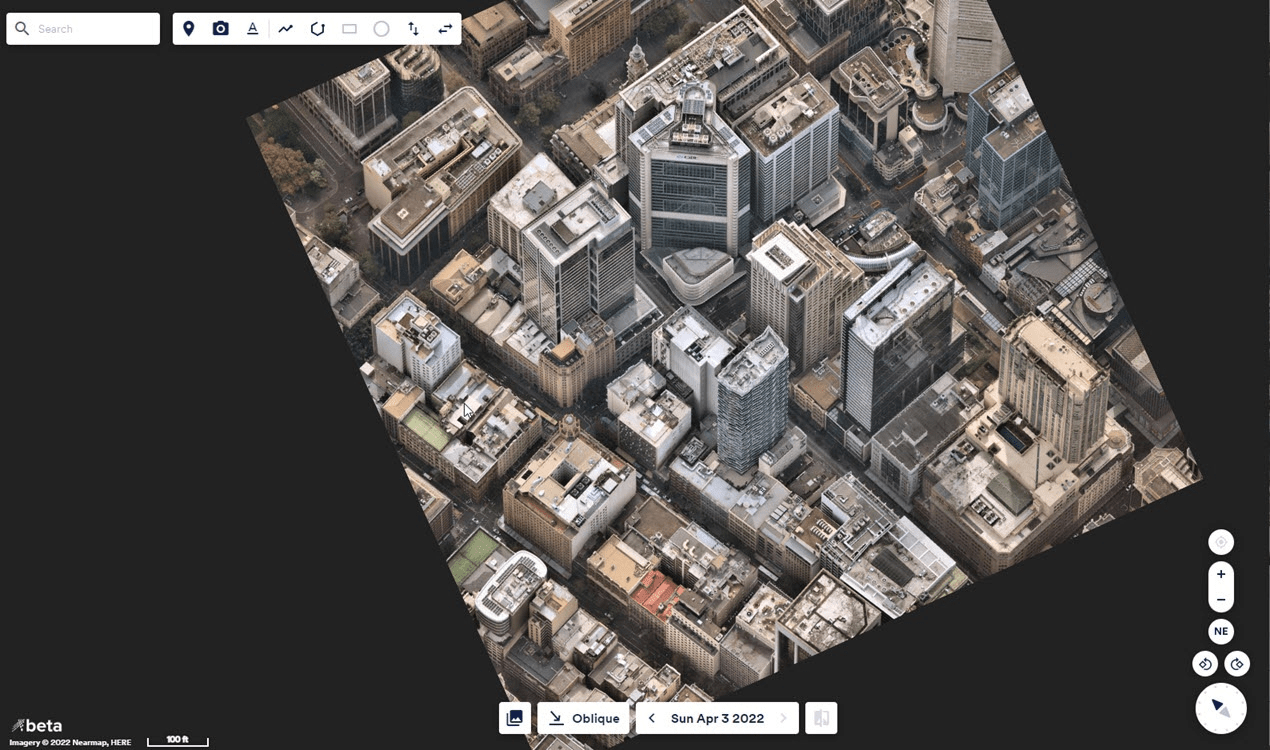Image resolution: width=1270 pixels, height=750 pixels.
Task: Rotate the view clockwise
Action: tap(1237, 664)
